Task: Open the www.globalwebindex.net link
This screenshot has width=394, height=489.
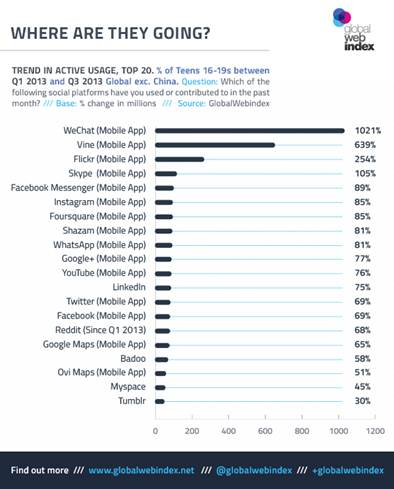Action: tap(141, 470)
